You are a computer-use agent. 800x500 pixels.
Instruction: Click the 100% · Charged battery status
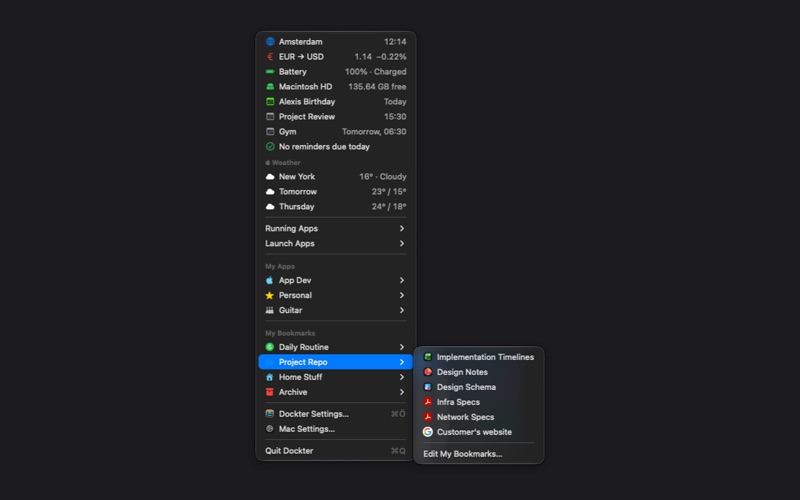pyautogui.click(x=376, y=71)
